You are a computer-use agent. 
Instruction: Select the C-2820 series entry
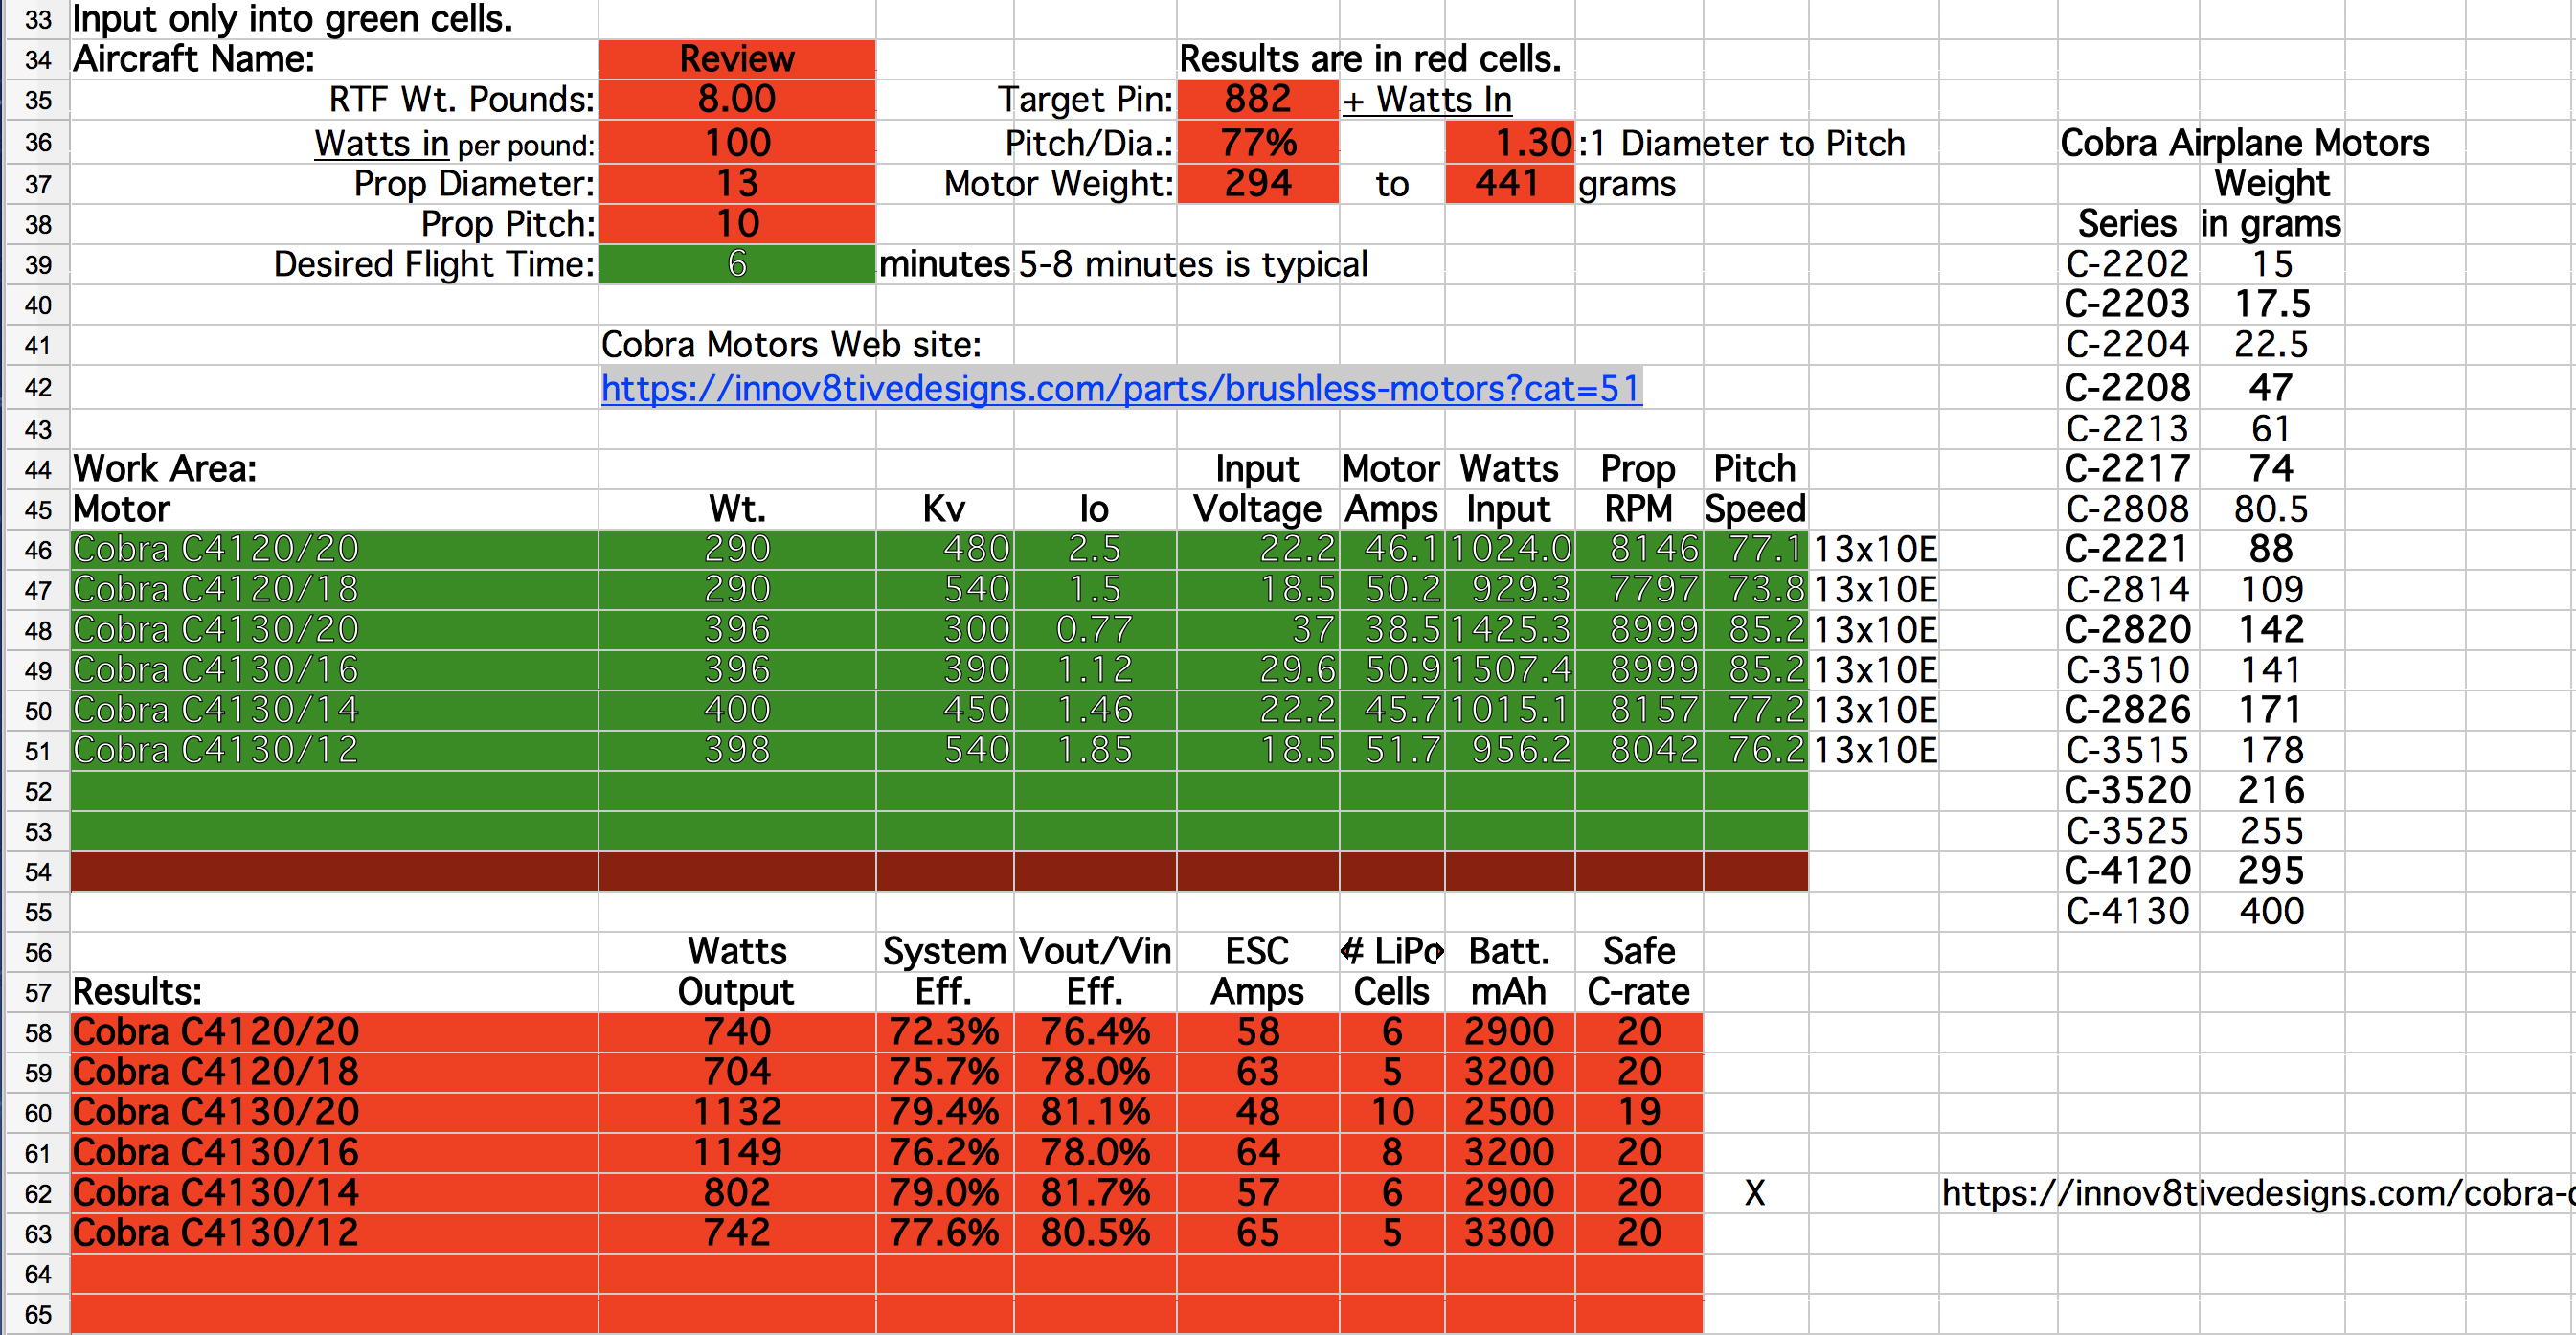tap(2127, 629)
